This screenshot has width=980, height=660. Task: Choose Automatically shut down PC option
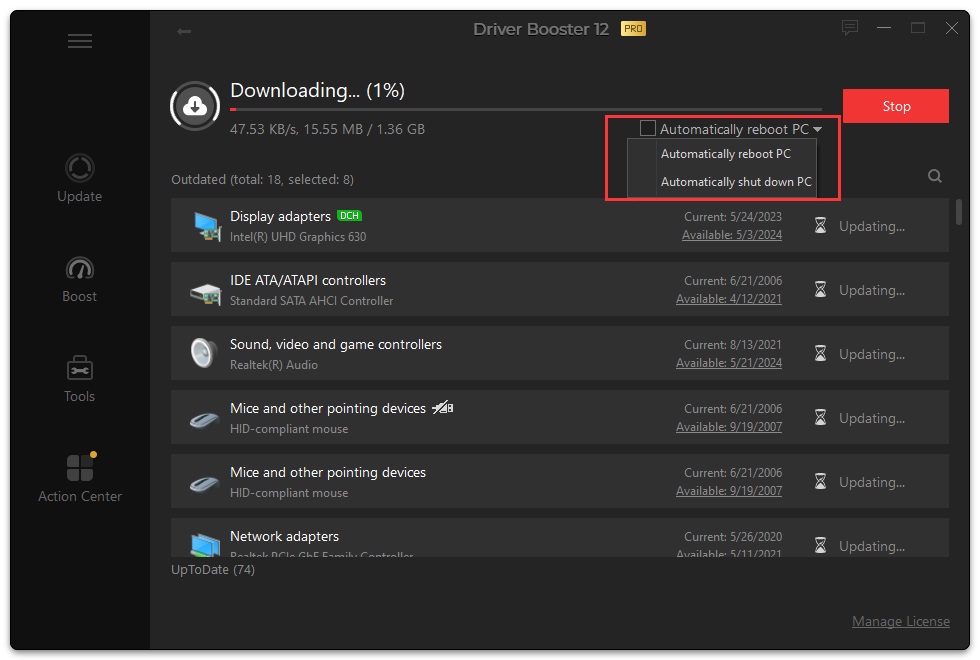tap(736, 182)
